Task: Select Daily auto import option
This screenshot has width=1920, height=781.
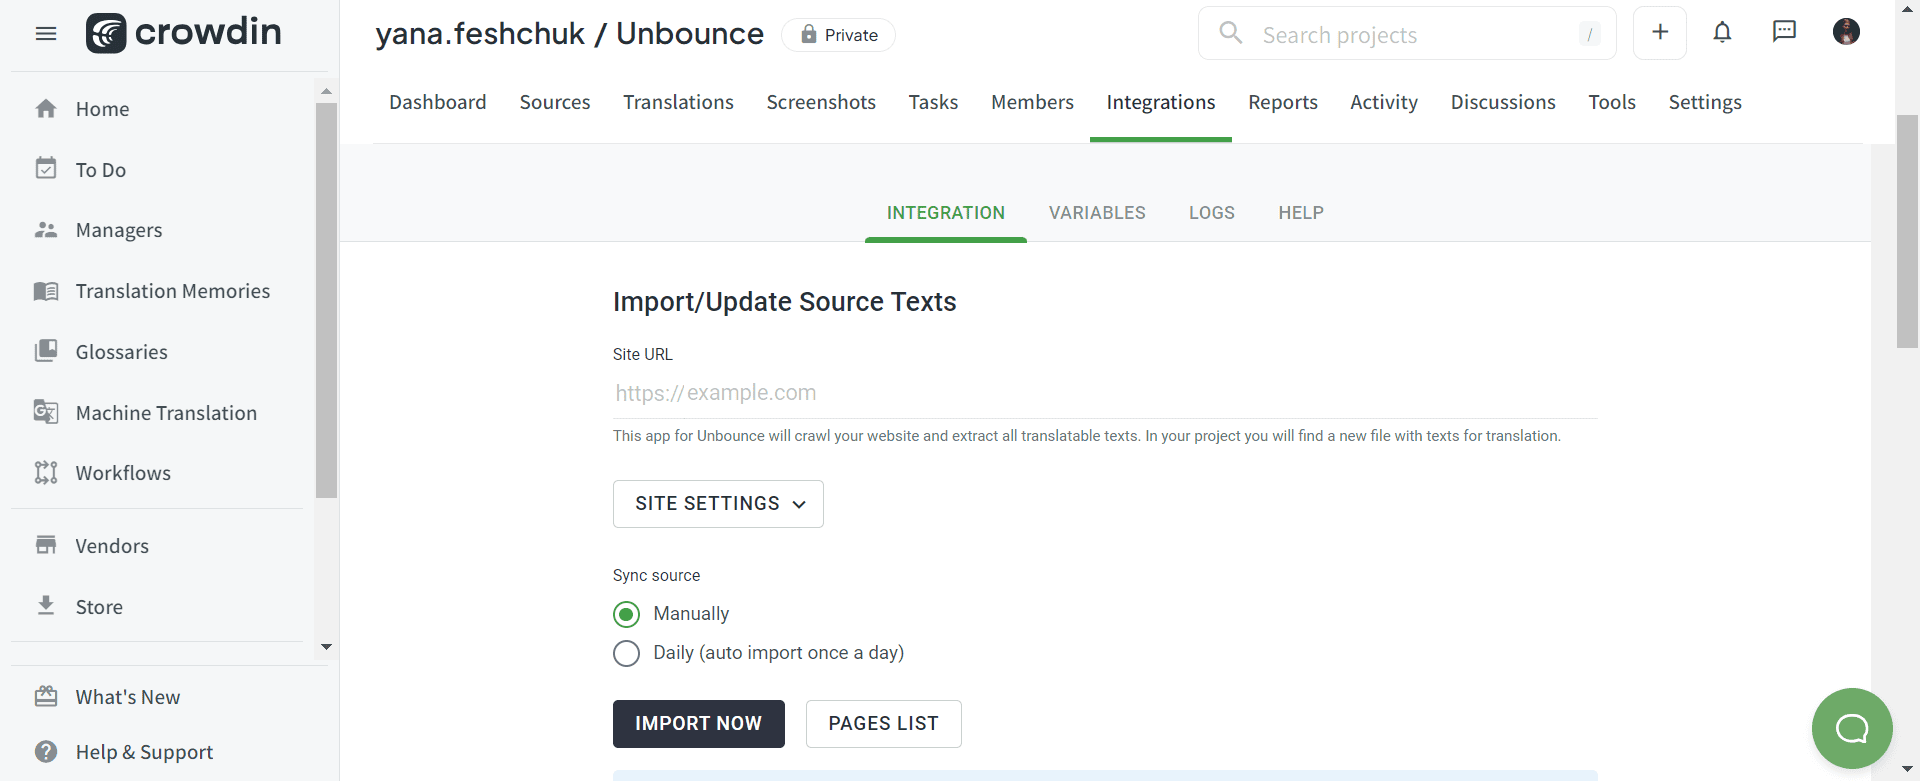Action: [626, 653]
